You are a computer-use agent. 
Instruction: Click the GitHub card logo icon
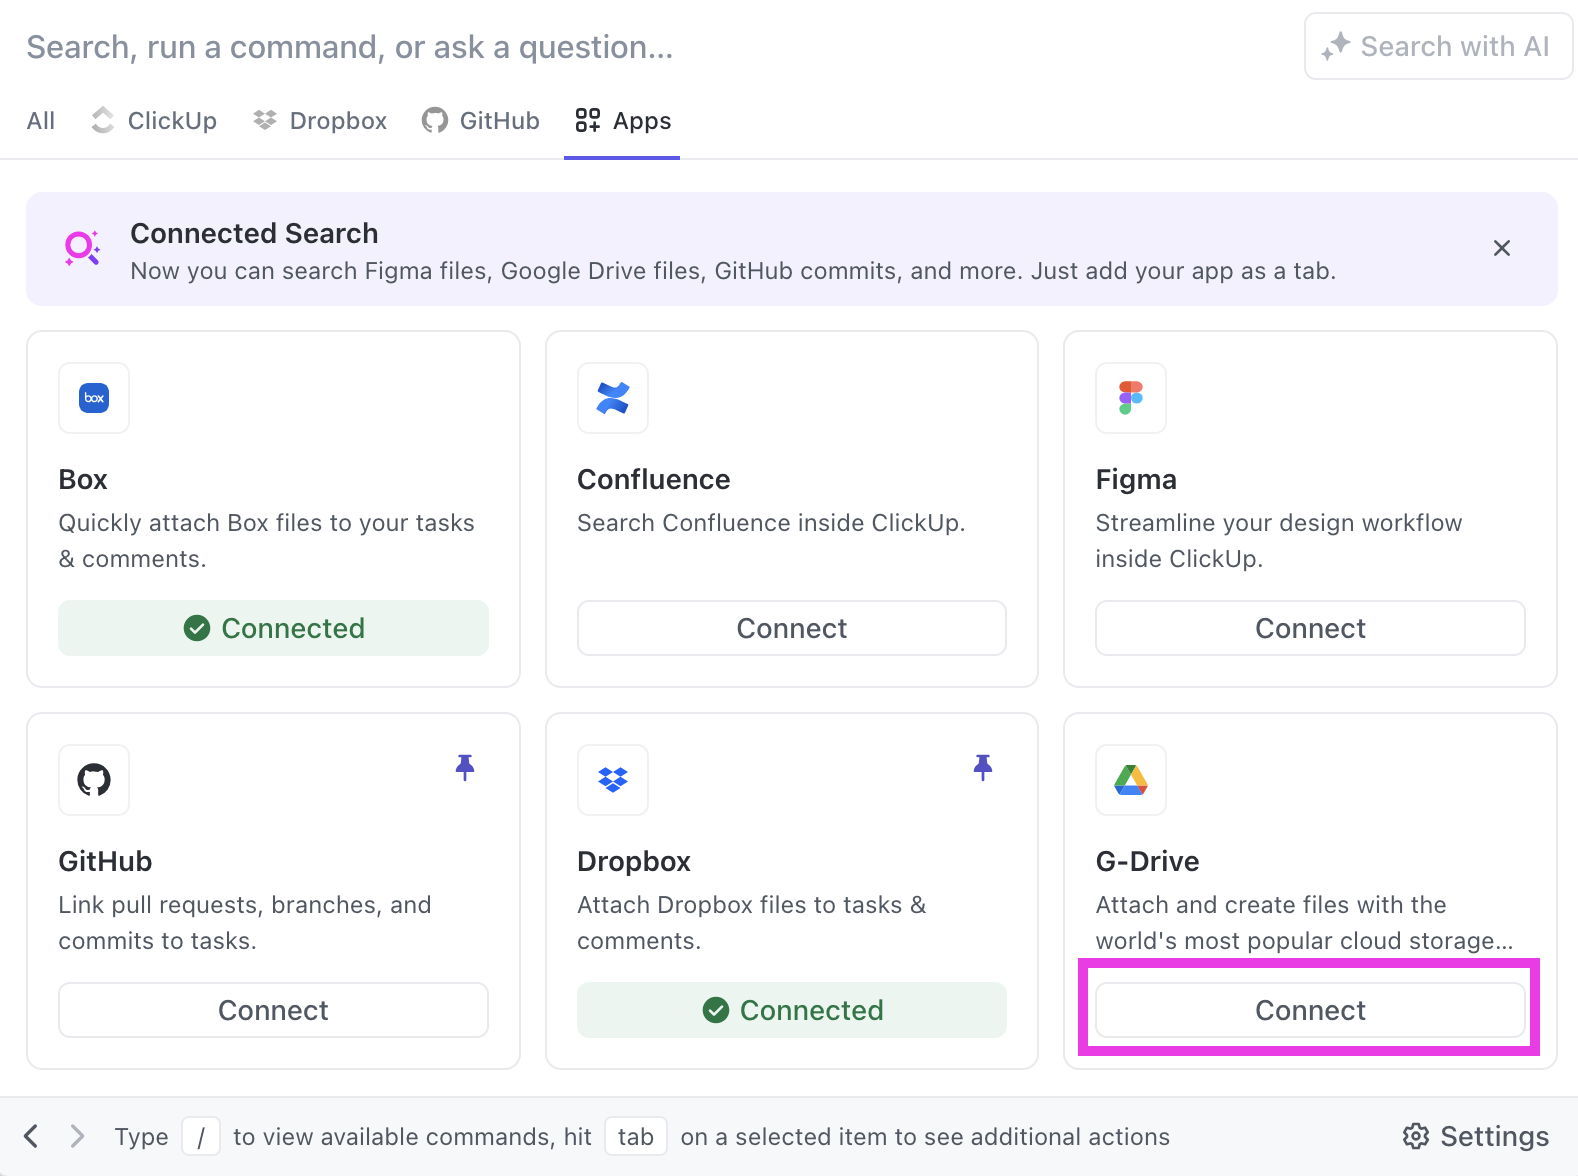[x=94, y=780]
